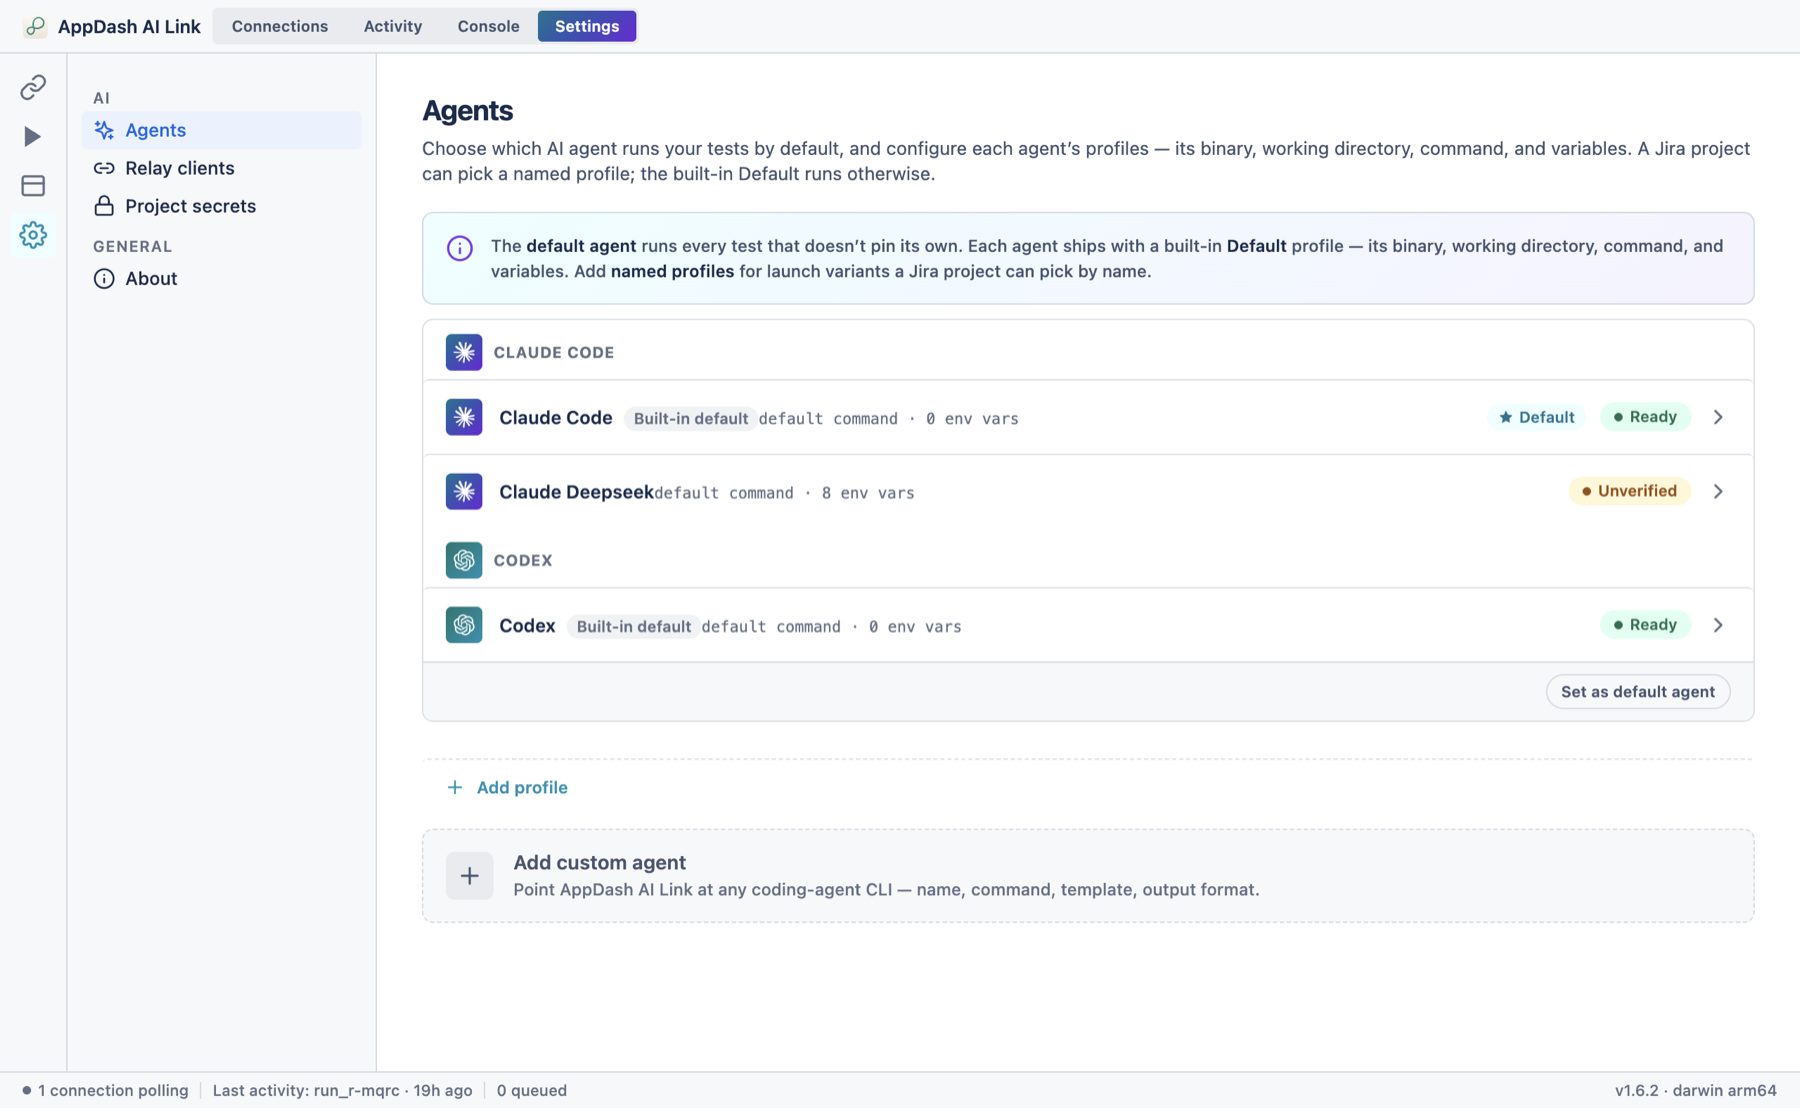
Task: Click the Claude Deepseek profile icon
Action: (x=464, y=491)
